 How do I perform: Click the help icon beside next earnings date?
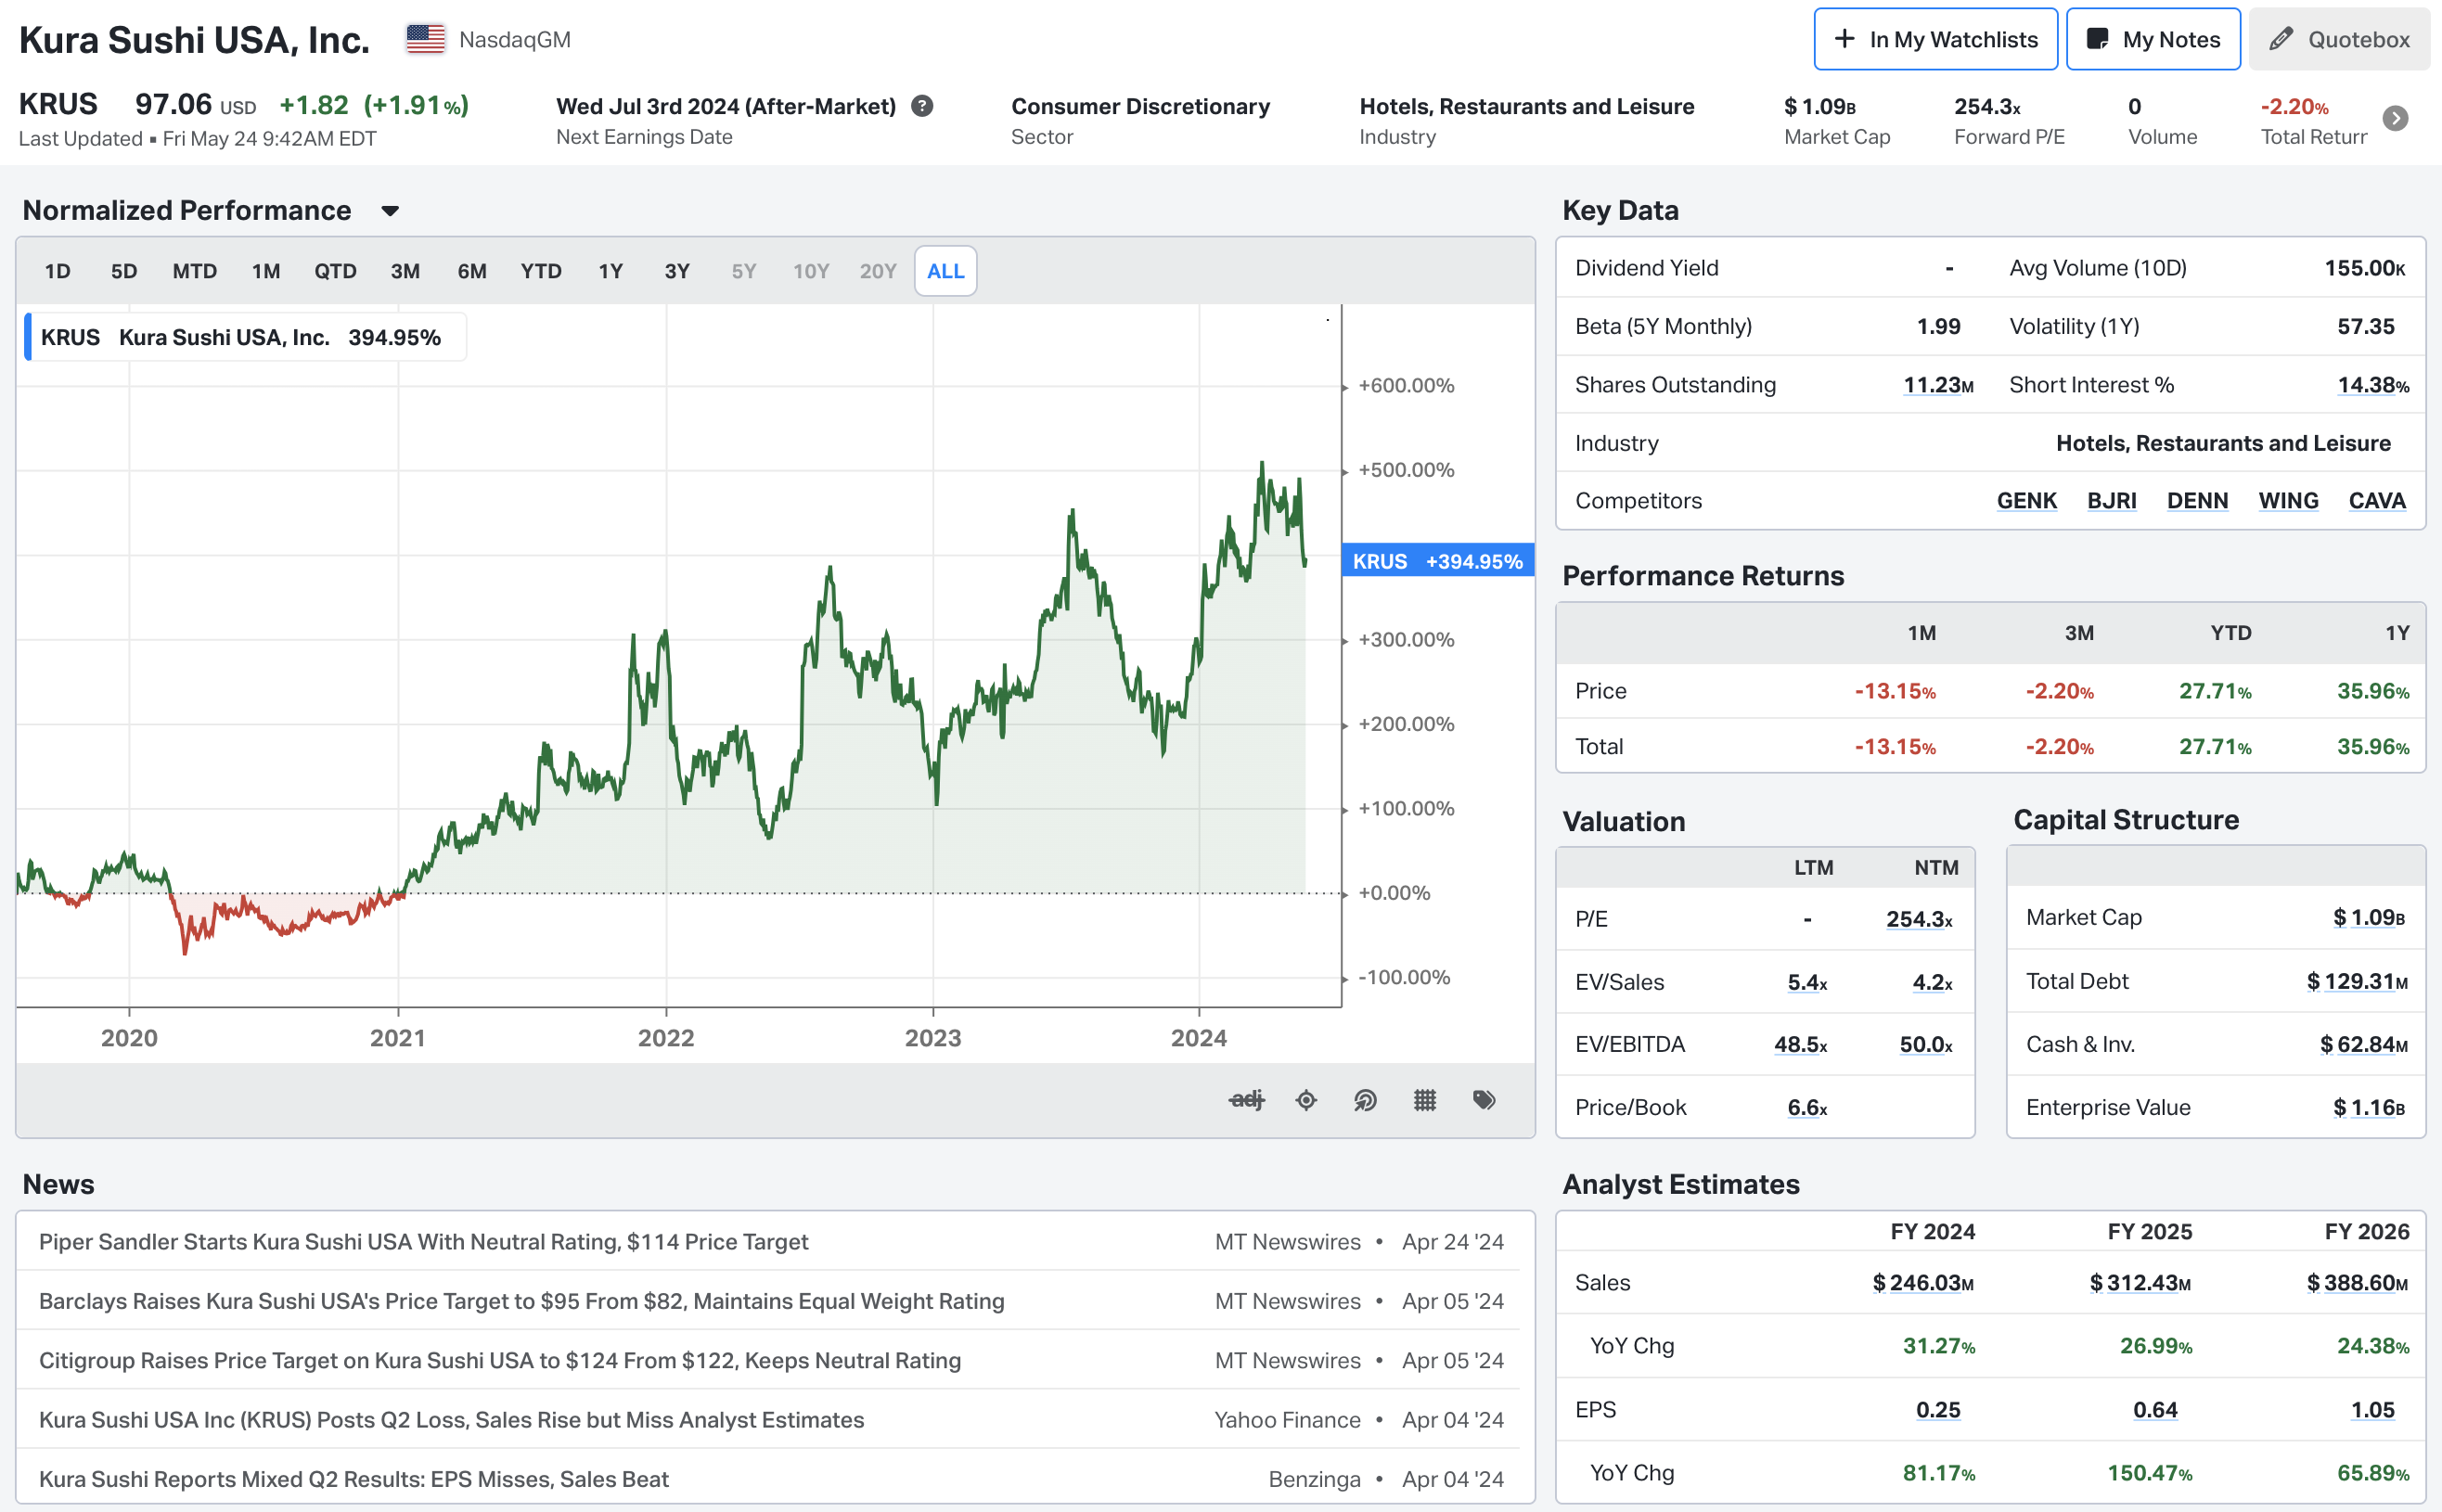(922, 106)
